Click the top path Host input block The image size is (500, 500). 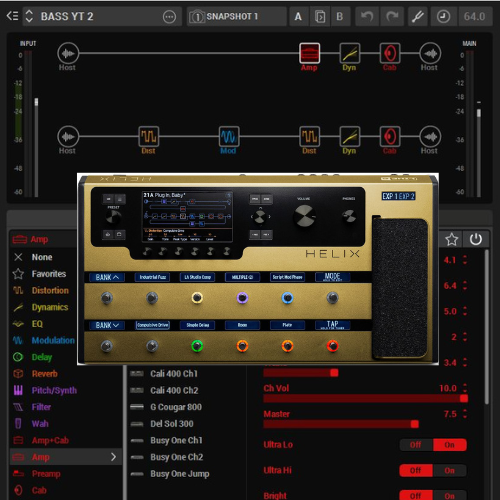pos(68,53)
